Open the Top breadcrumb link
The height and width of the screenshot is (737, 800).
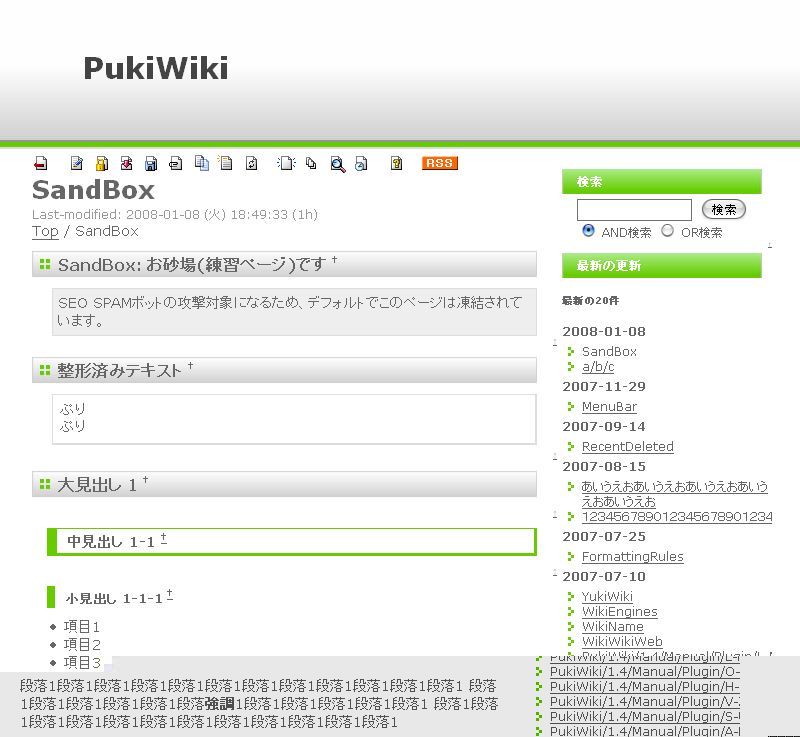pyautogui.click(x=45, y=231)
